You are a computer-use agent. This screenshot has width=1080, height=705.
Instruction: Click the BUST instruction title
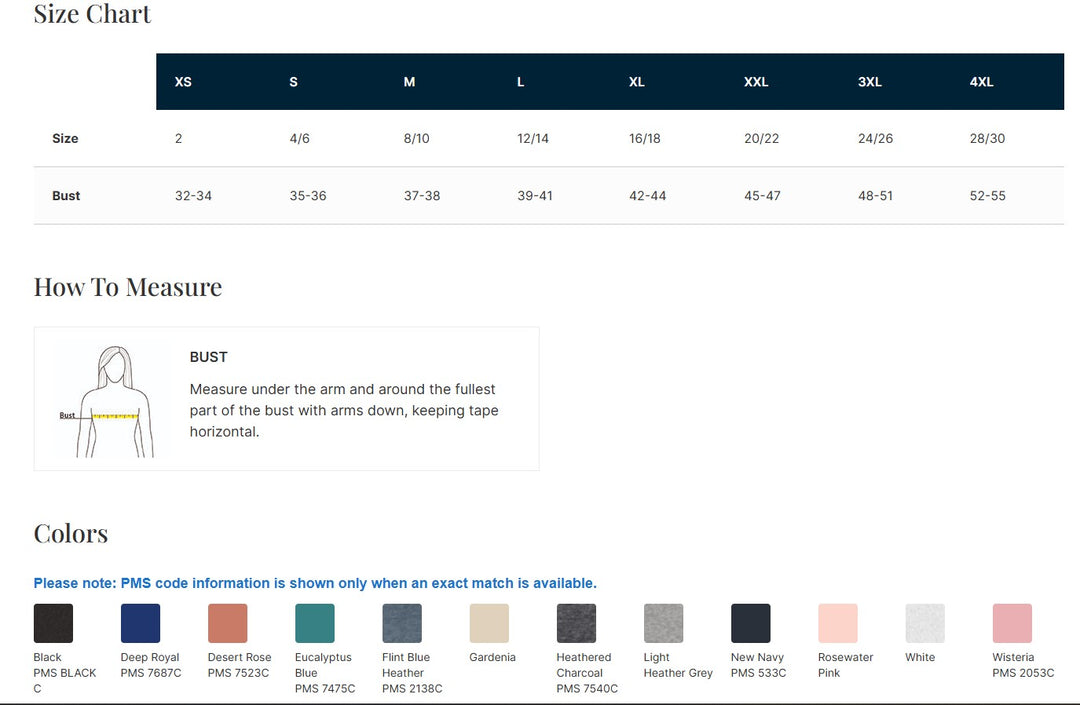209,357
